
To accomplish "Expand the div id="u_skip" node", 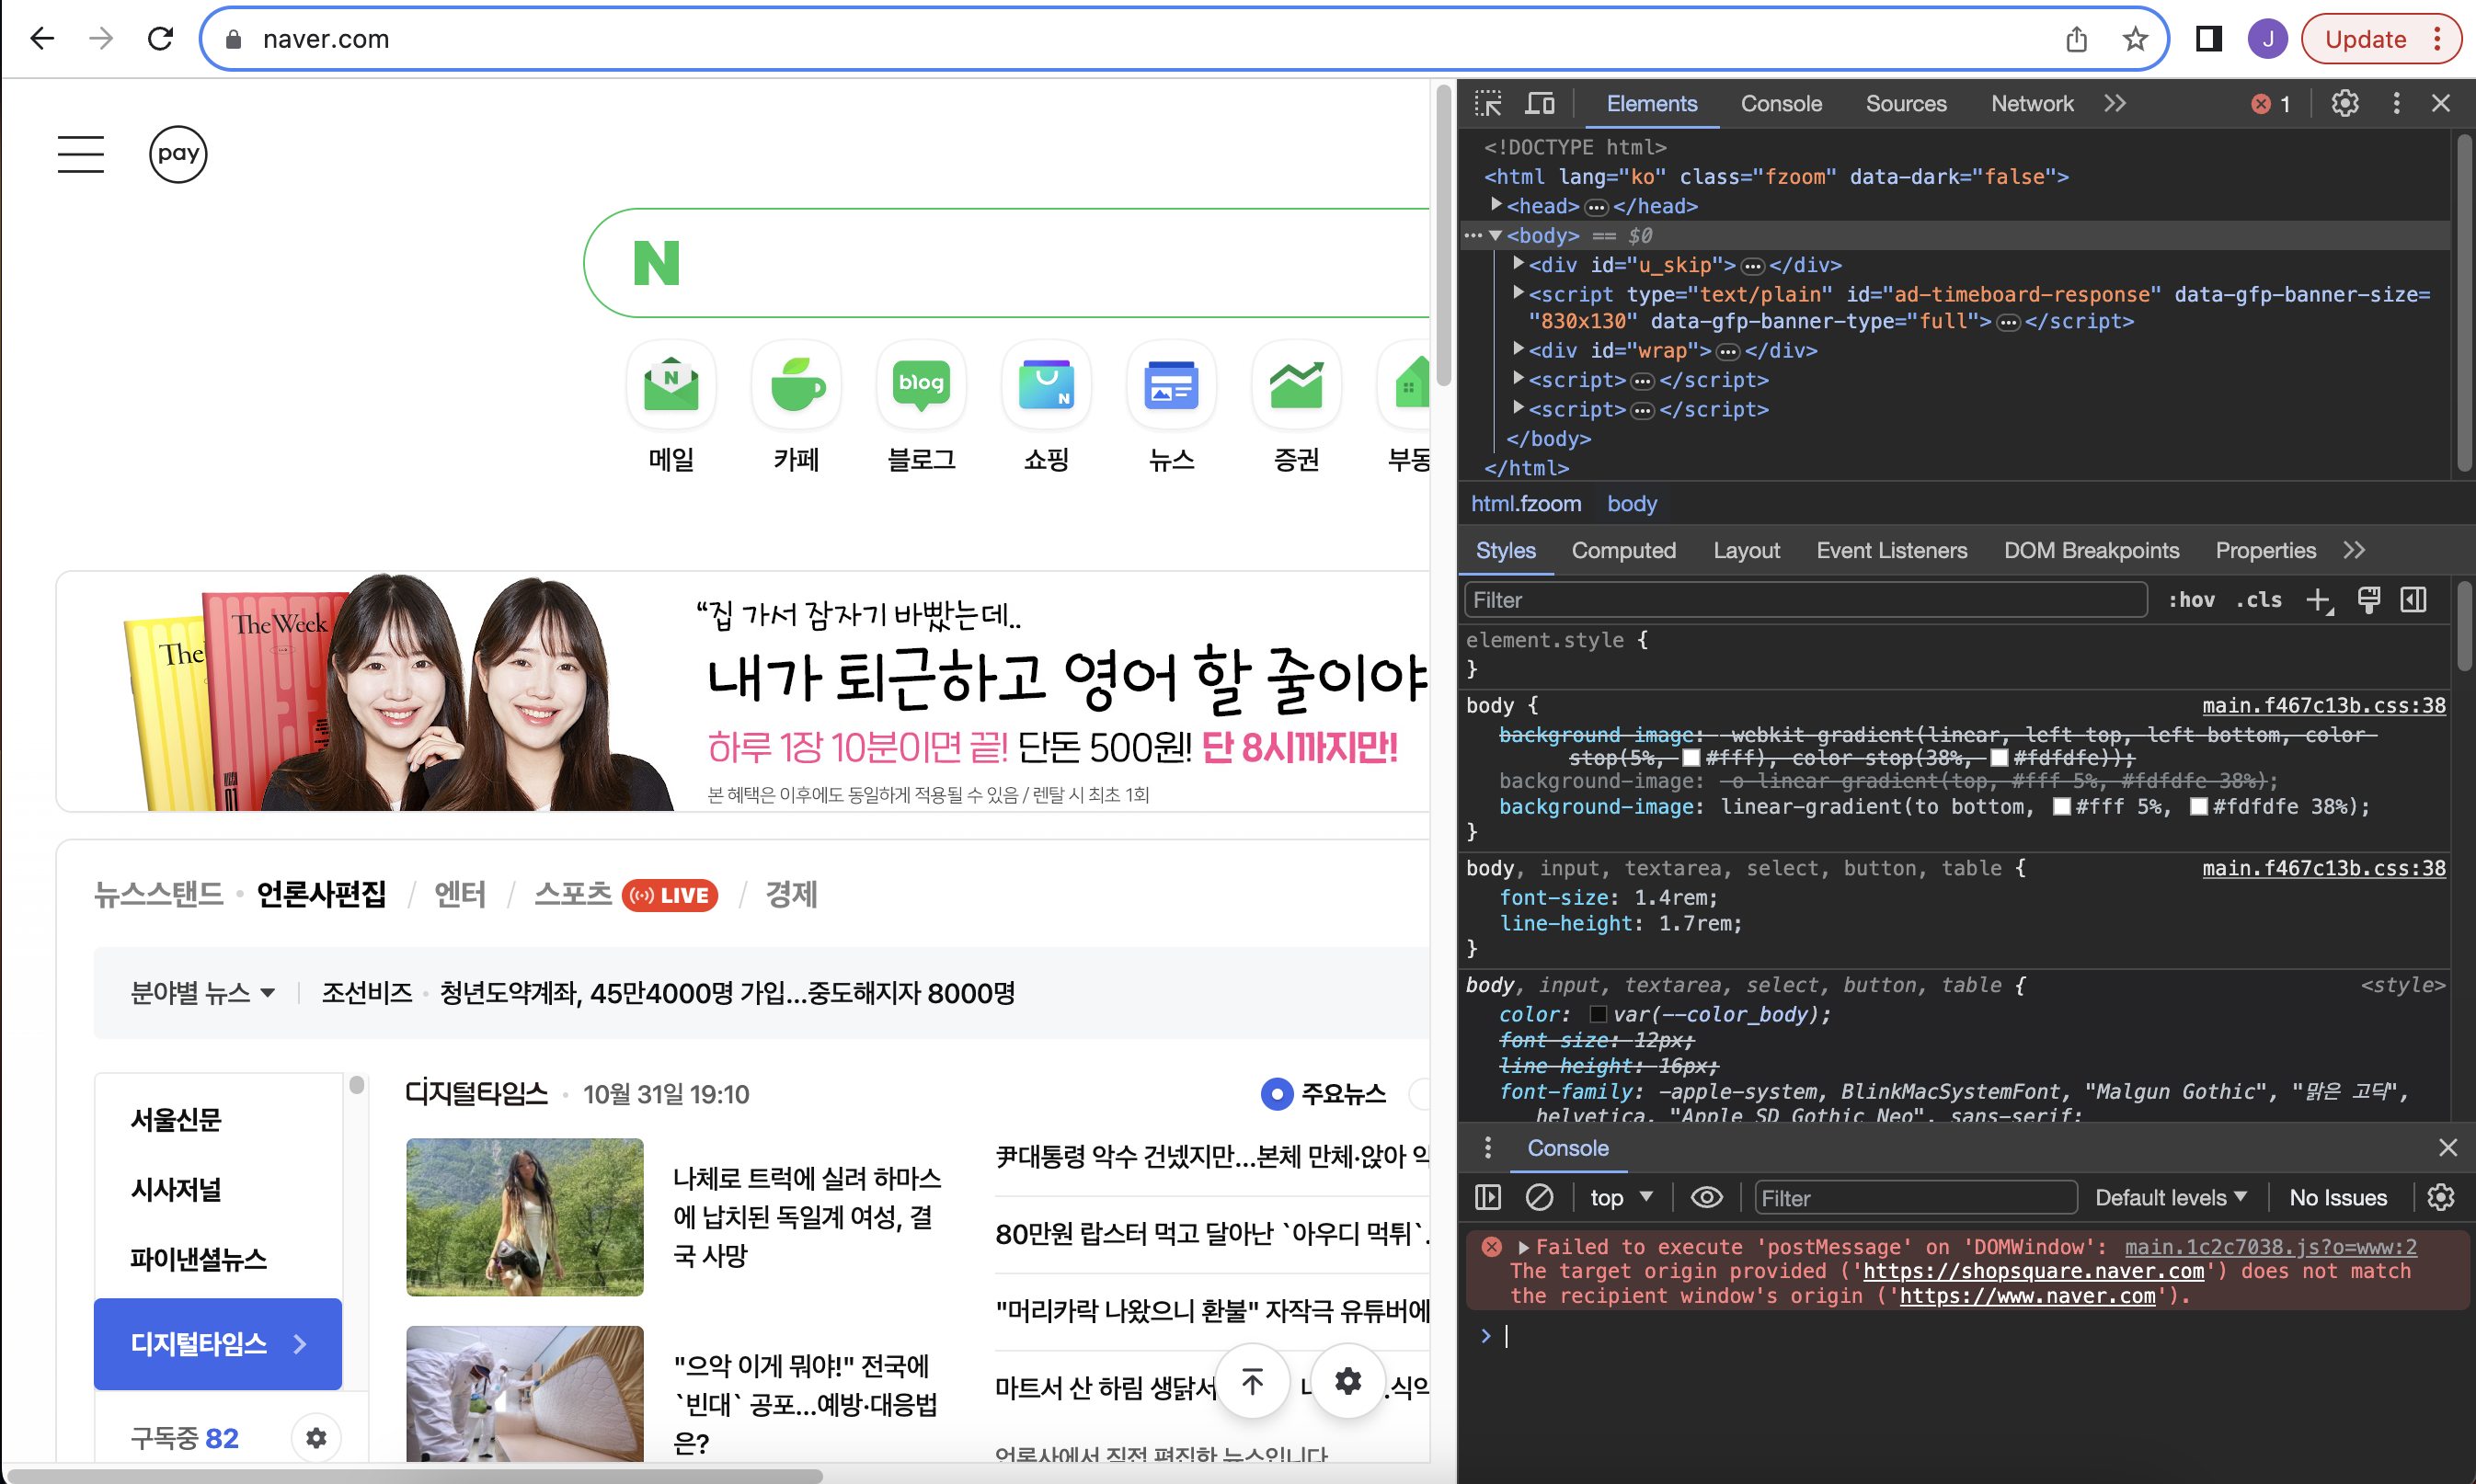I will pos(1518,264).
